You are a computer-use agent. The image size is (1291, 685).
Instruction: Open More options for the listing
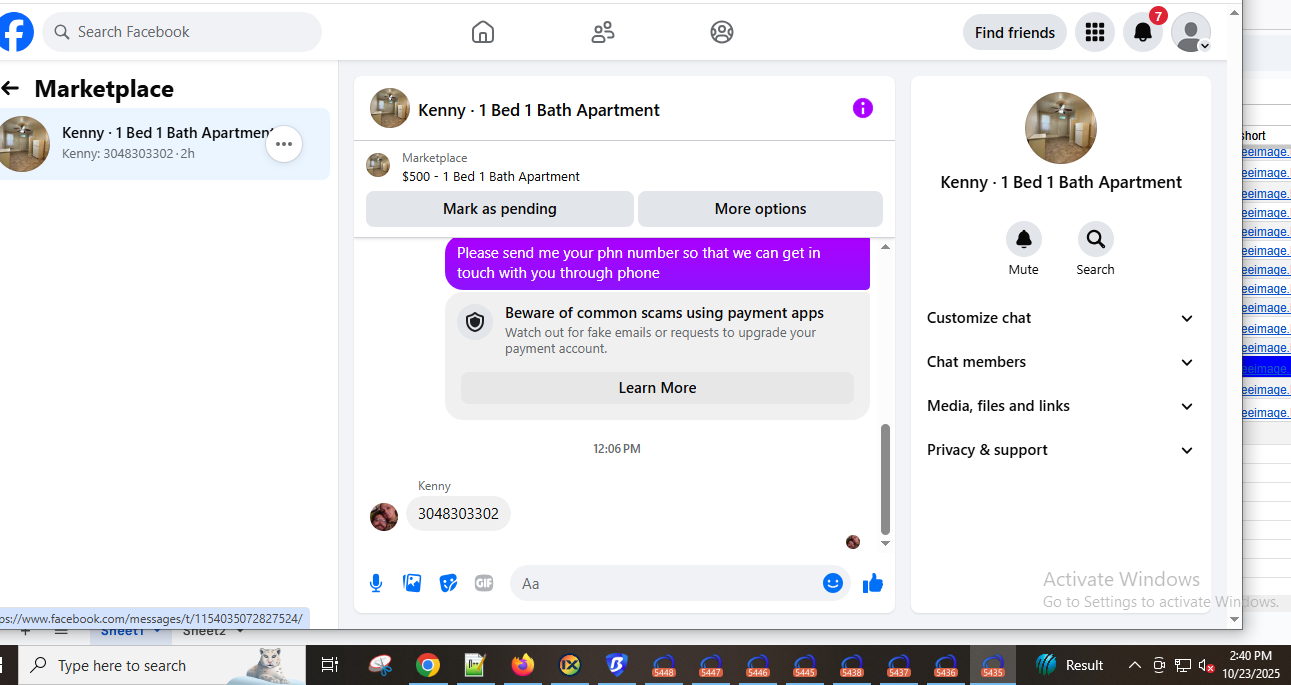coord(760,209)
